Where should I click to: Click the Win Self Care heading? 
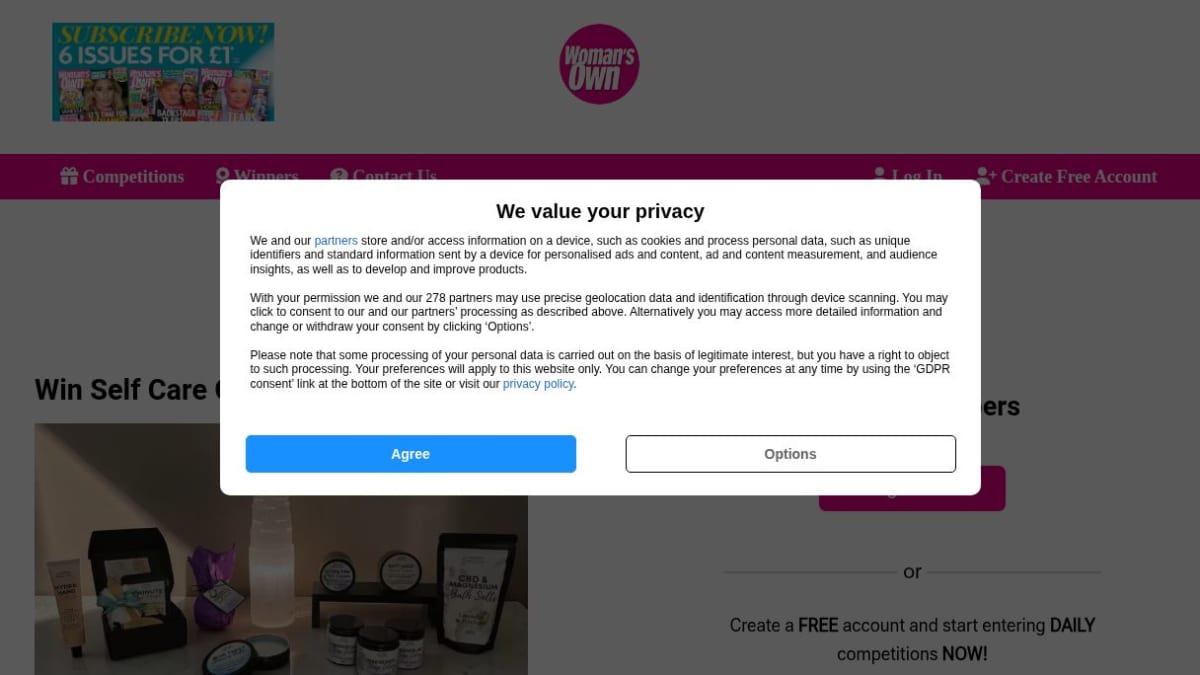pos(128,389)
